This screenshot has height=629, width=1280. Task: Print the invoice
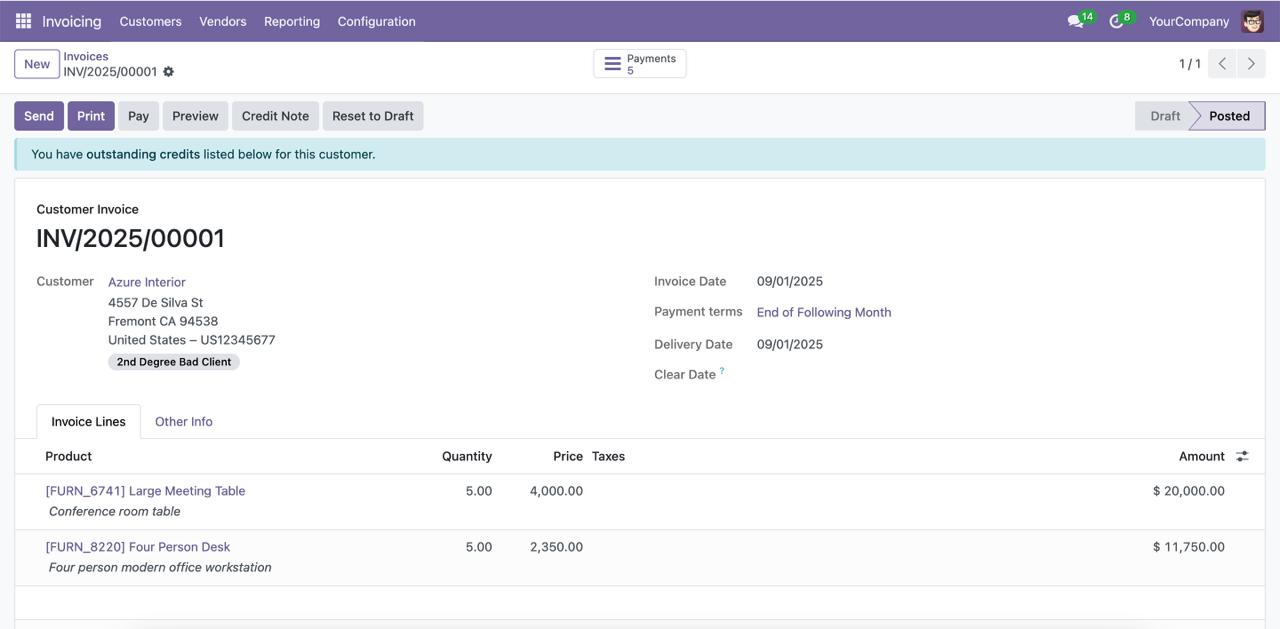pos(91,116)
